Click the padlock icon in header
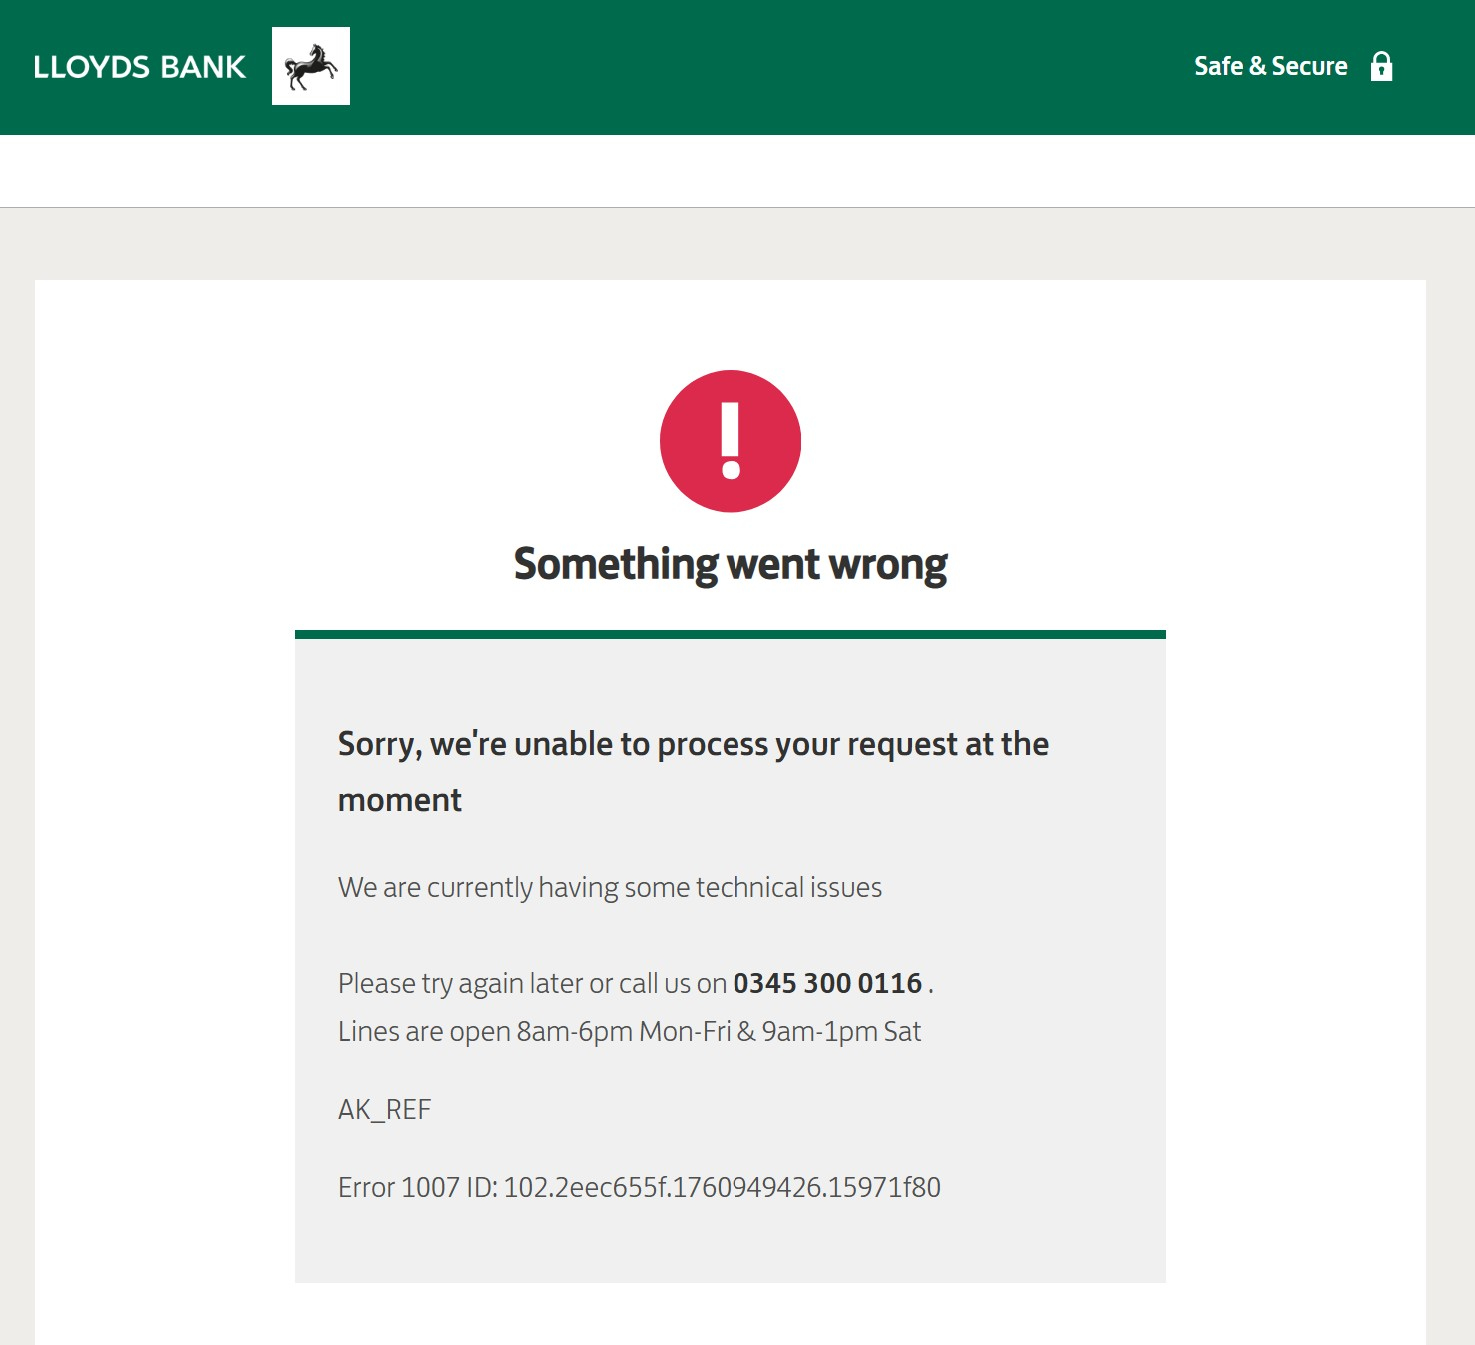The image size is (1475, 1345). coord(1381,66)
